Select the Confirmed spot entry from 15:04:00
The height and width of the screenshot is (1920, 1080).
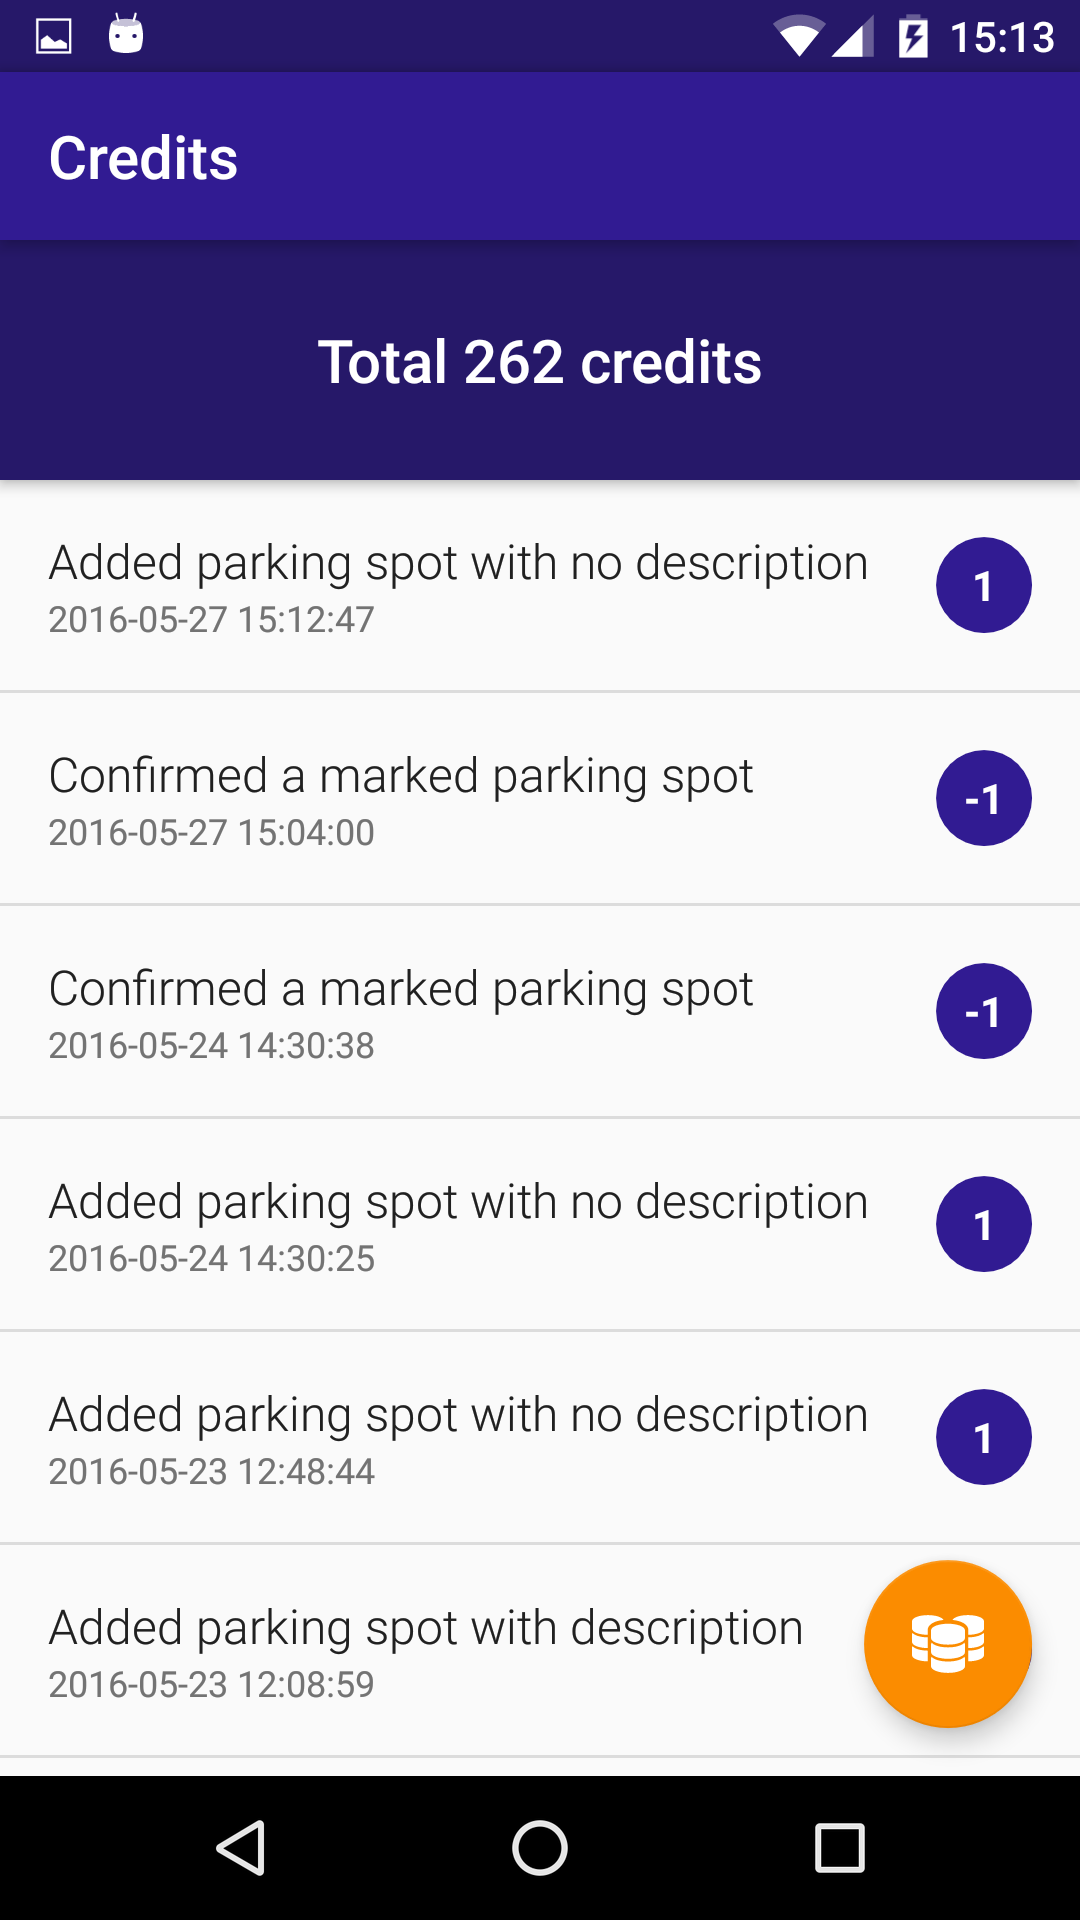[400, 800]
